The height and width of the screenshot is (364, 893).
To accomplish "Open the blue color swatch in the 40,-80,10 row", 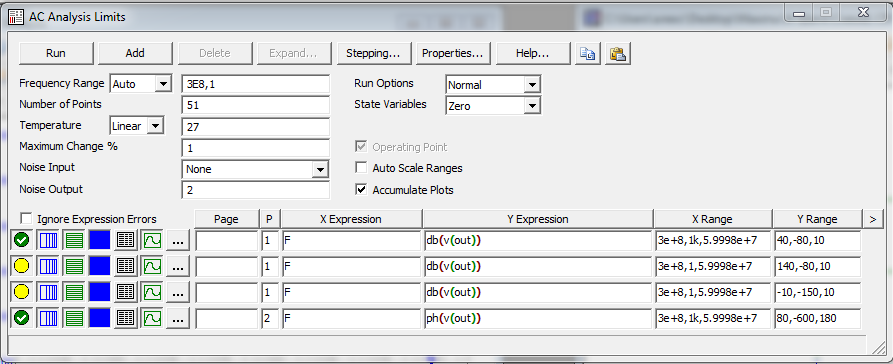I will pos(100,240).
